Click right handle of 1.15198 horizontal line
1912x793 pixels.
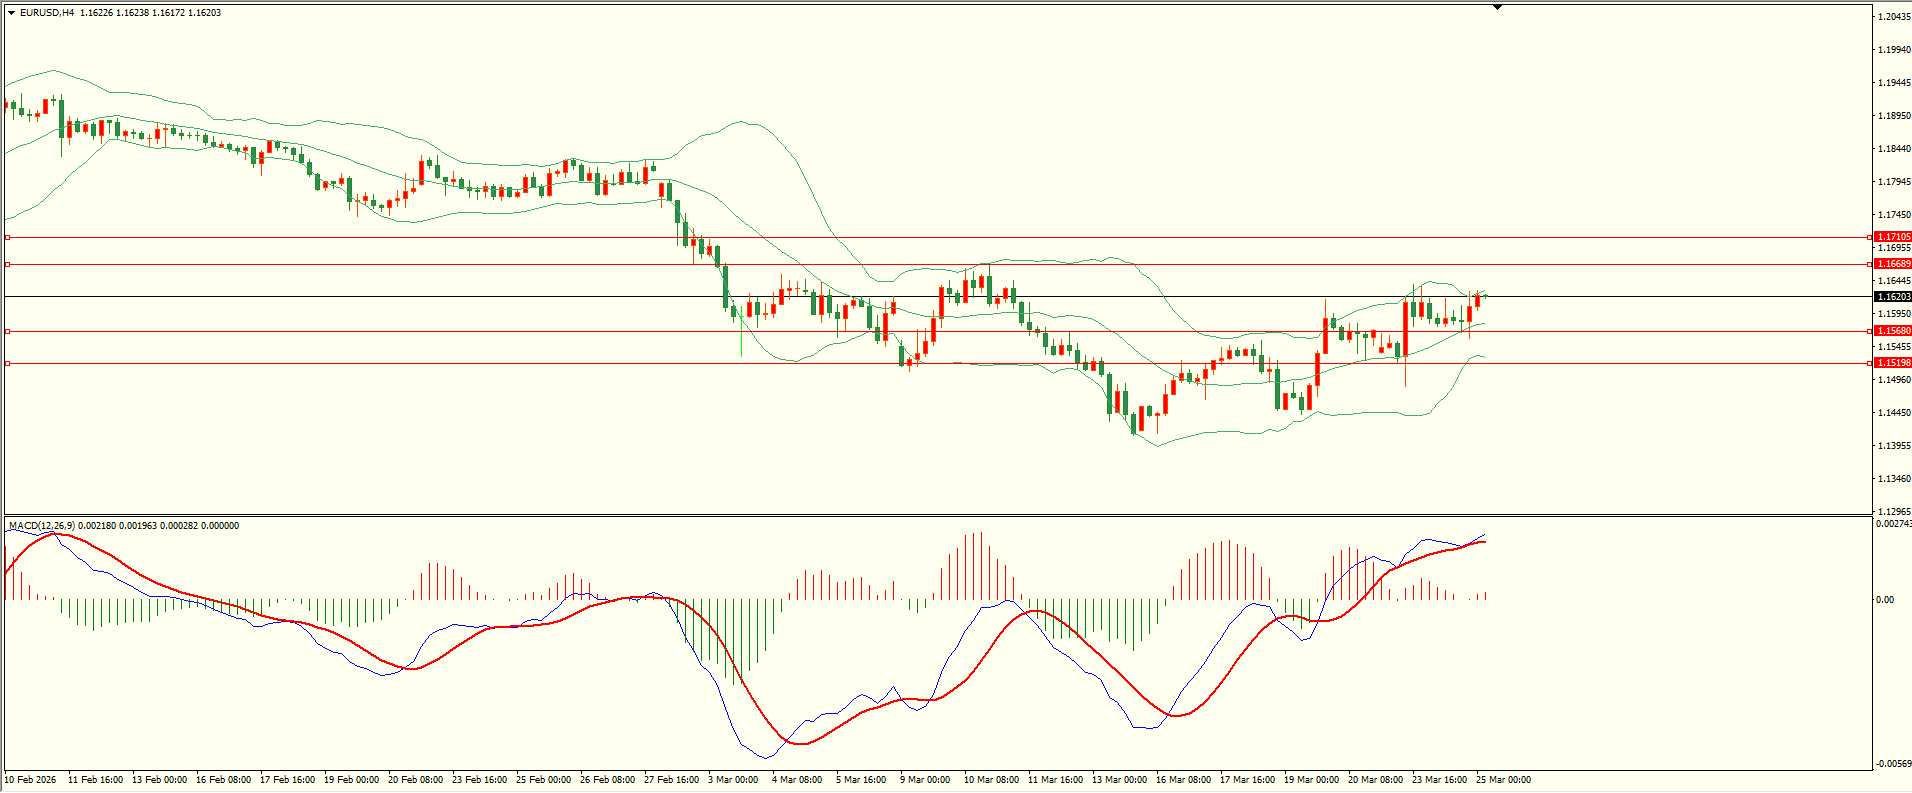[1870, 363]
